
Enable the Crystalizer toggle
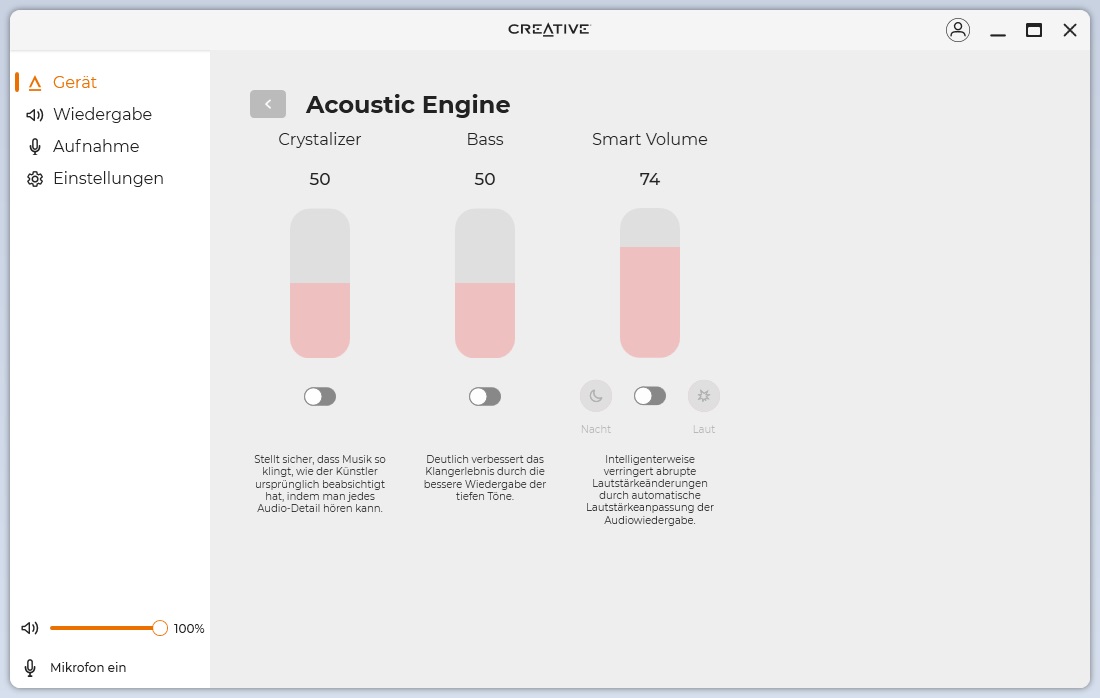pos(320,397)
